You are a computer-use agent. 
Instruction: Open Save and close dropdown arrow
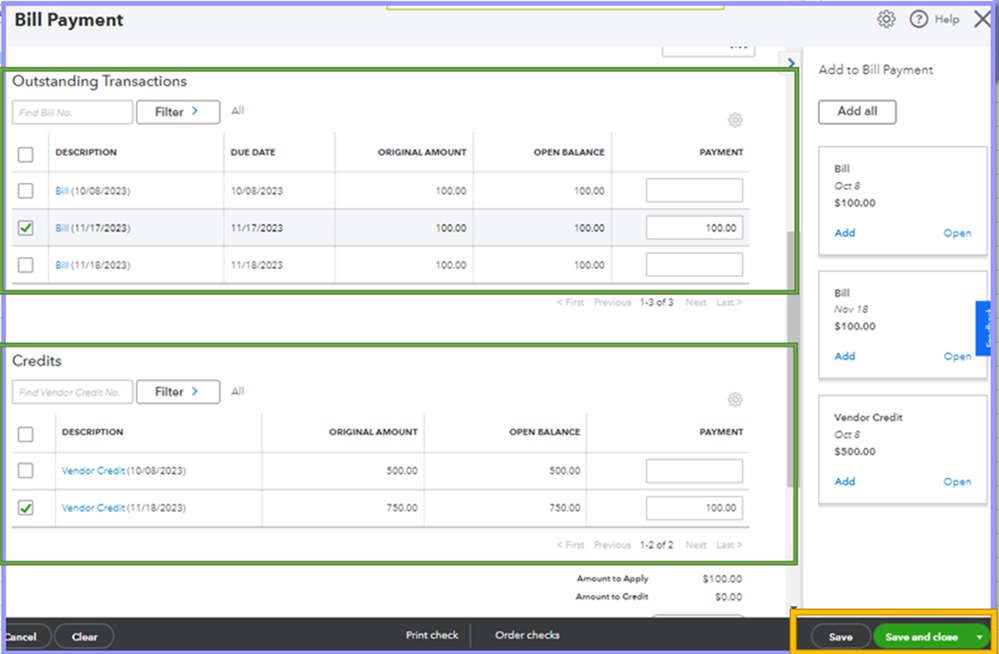pyautogui.click(x=979, y=637)
